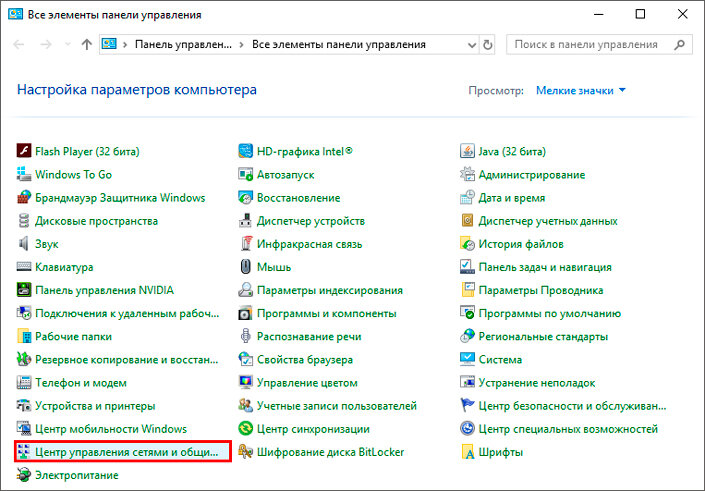Open Центр управления сетями и общи… link
705x491 pixels.
(126, 452)
